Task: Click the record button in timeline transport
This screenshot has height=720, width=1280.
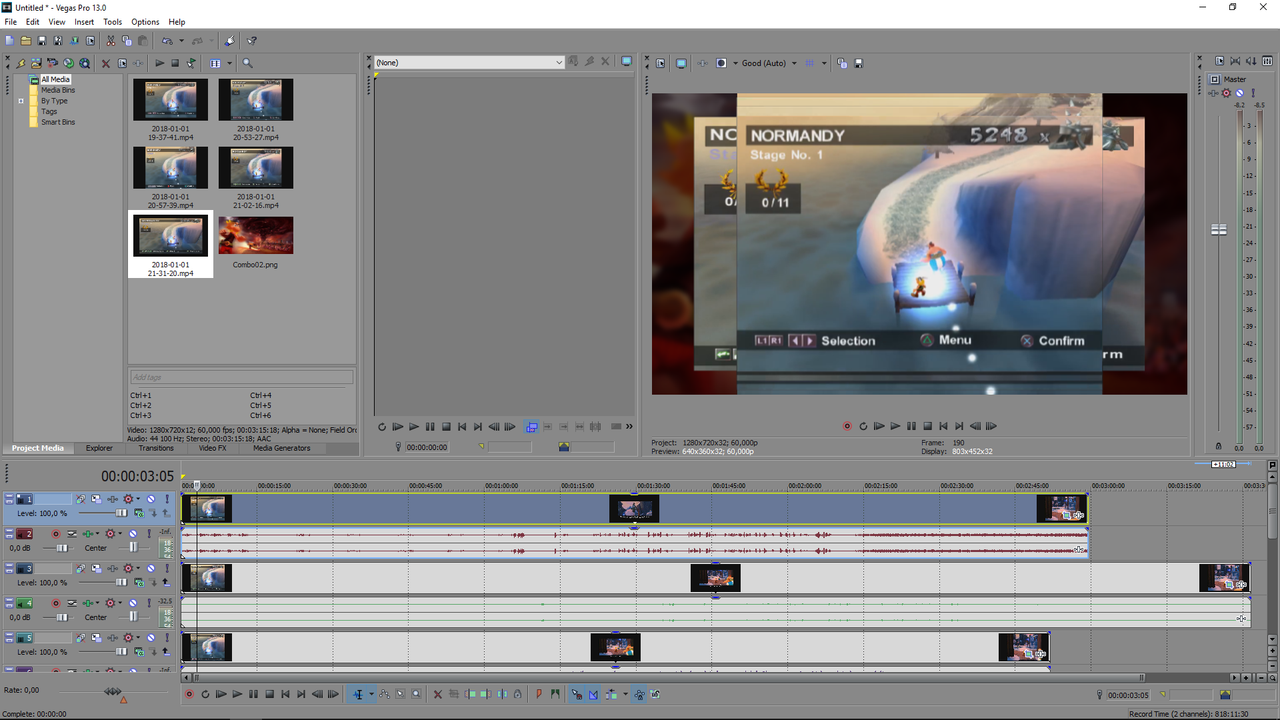Action: (188, 694)
